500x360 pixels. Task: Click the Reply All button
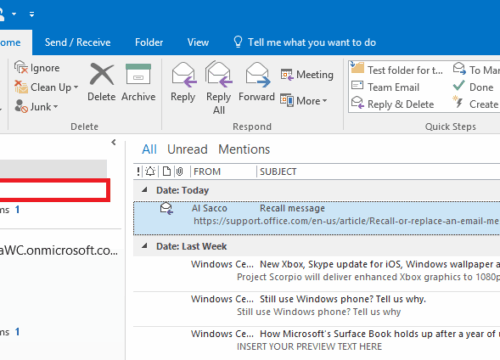pos(219,88)
